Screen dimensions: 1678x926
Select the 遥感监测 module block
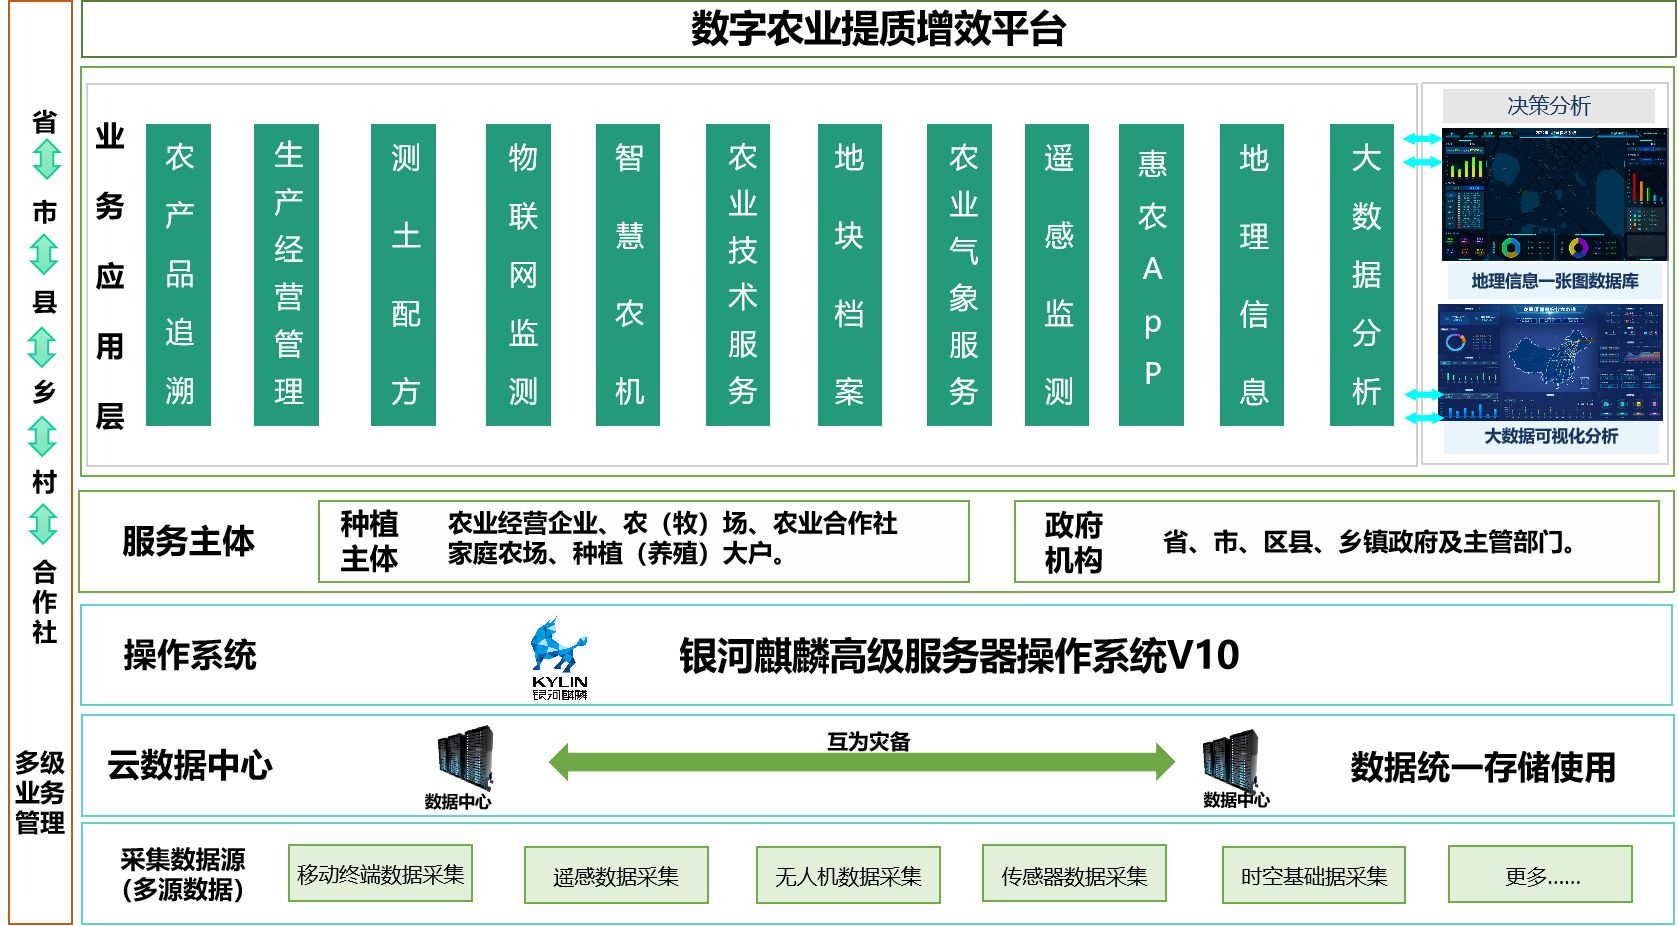point(1057,275)
